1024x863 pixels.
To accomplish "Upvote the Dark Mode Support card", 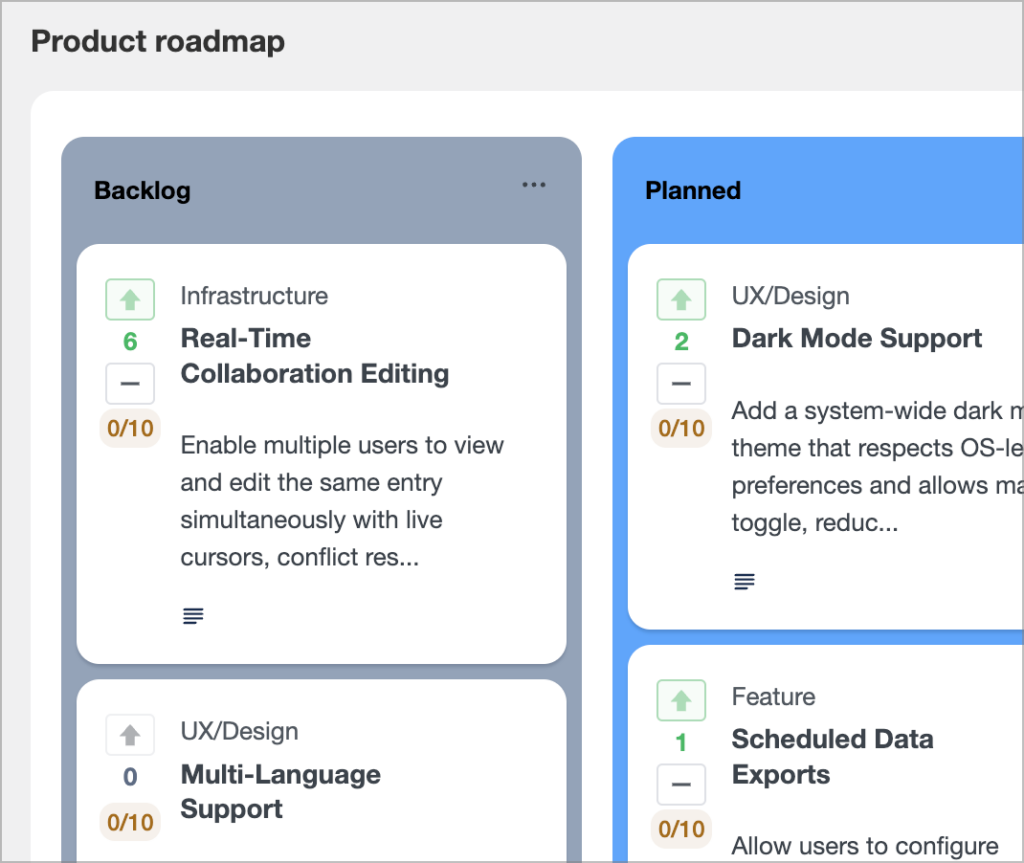I will [x=681, y=298].
